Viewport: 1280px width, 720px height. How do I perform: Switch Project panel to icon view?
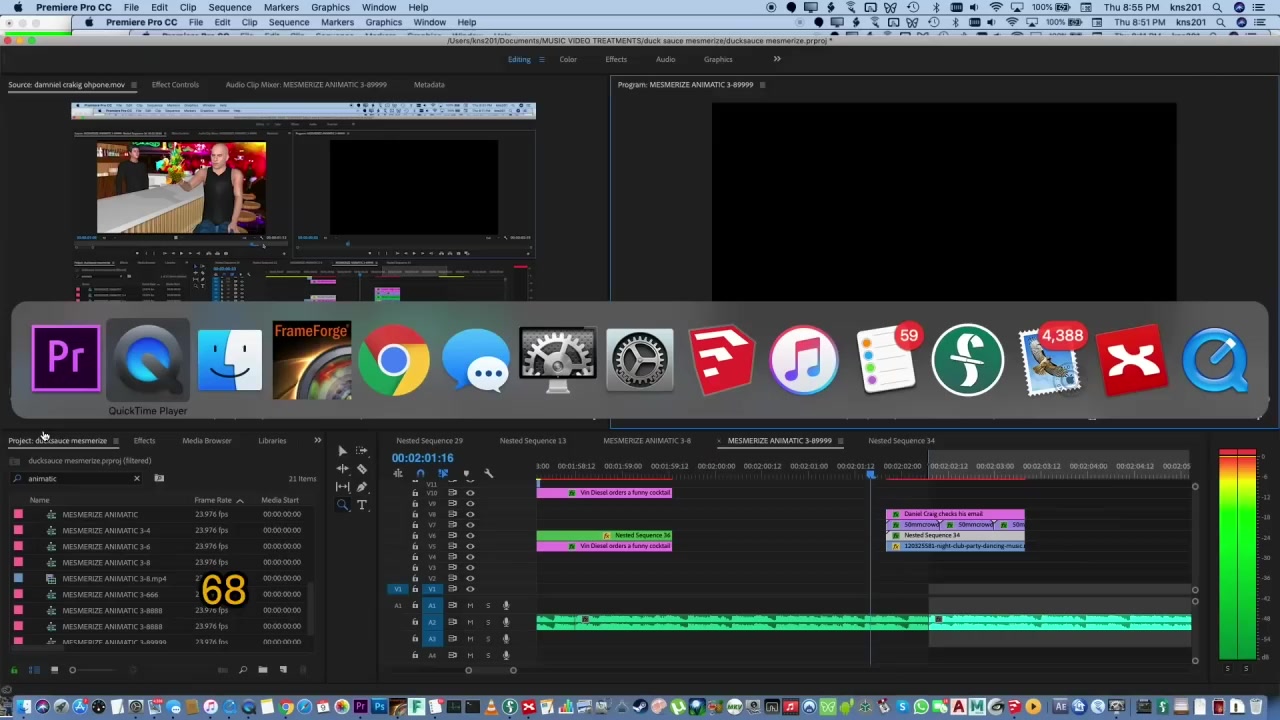(x=54, y=670)
